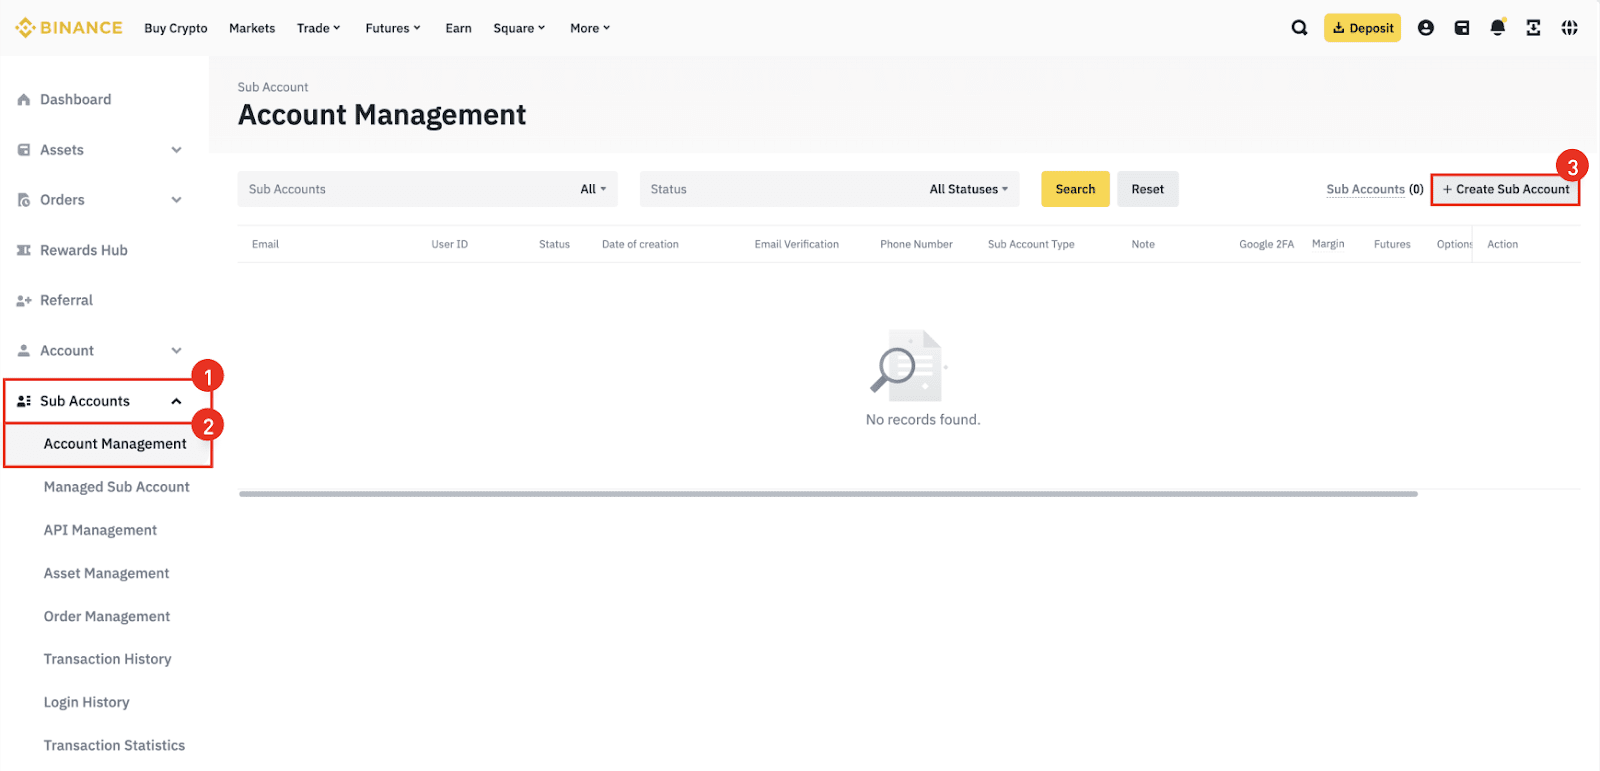Open the Futures menu in navbar
This screenshot has height=771, width=1600.
point(392,28)
